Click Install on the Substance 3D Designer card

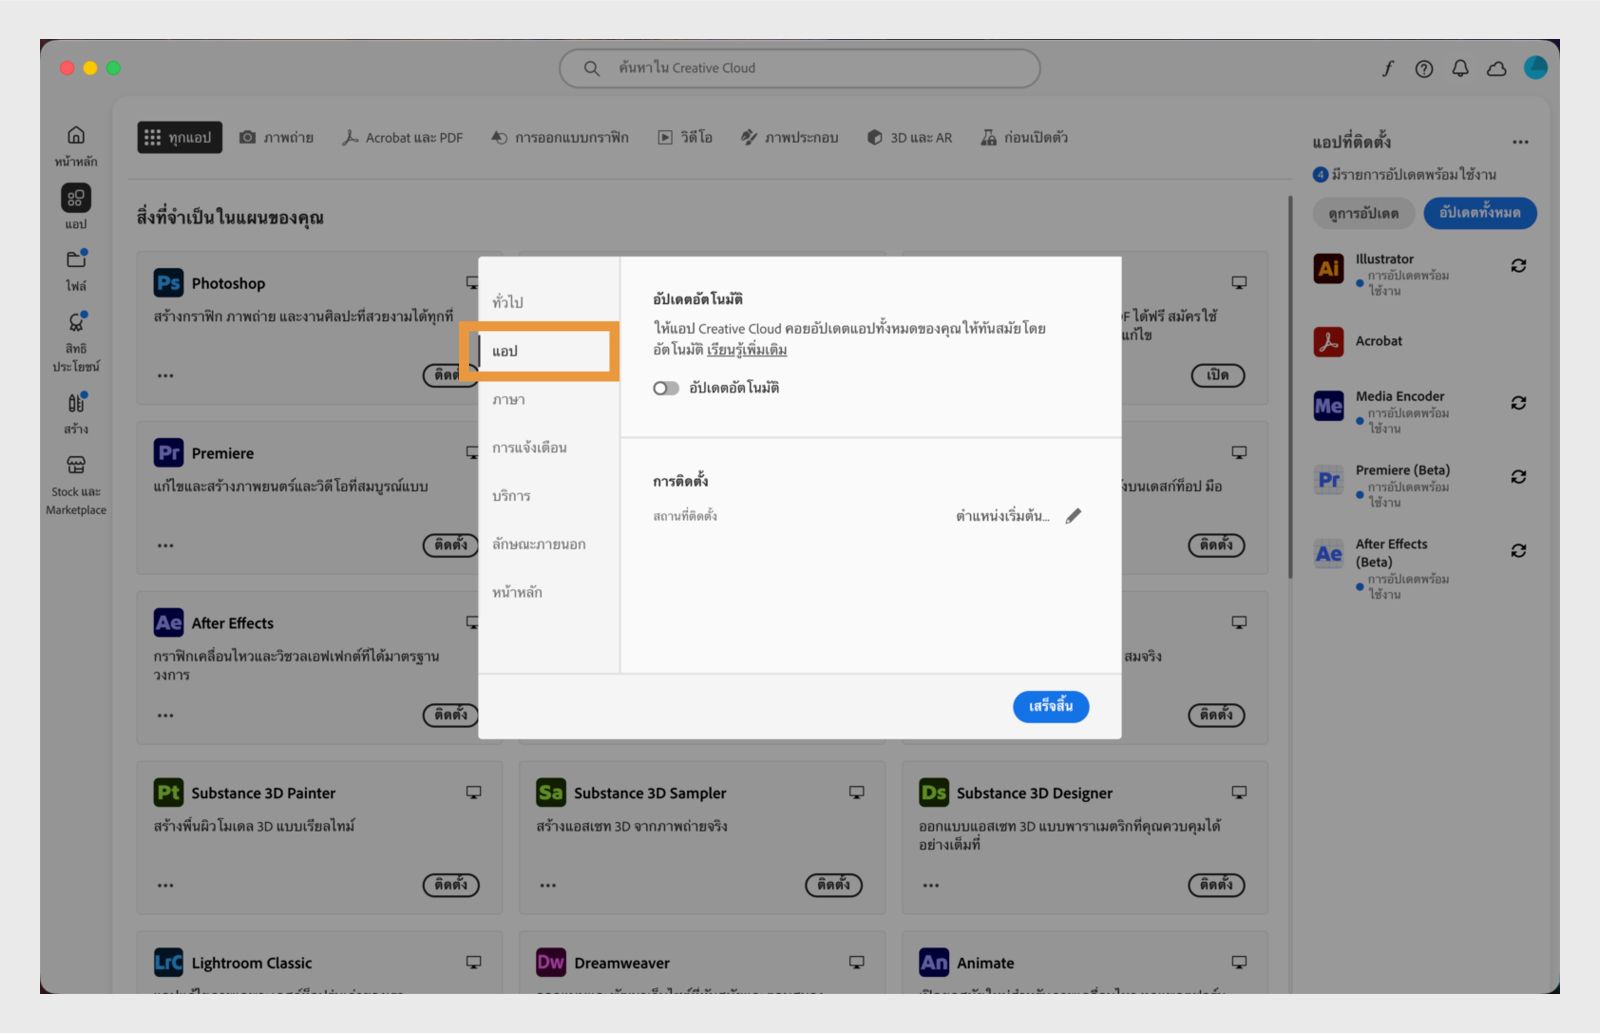[1216, 885]
